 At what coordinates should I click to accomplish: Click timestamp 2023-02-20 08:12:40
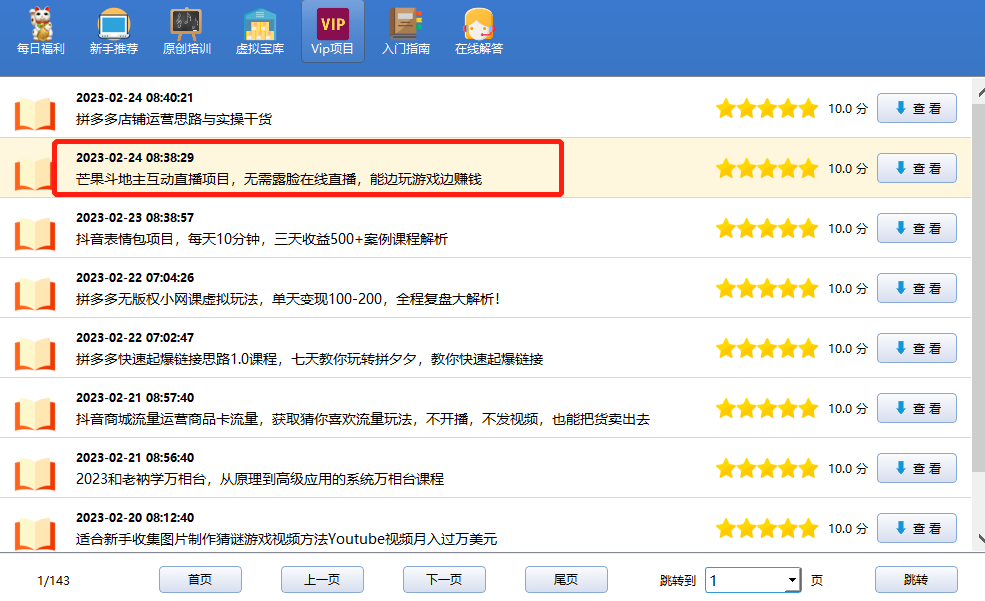coord(134,517)
